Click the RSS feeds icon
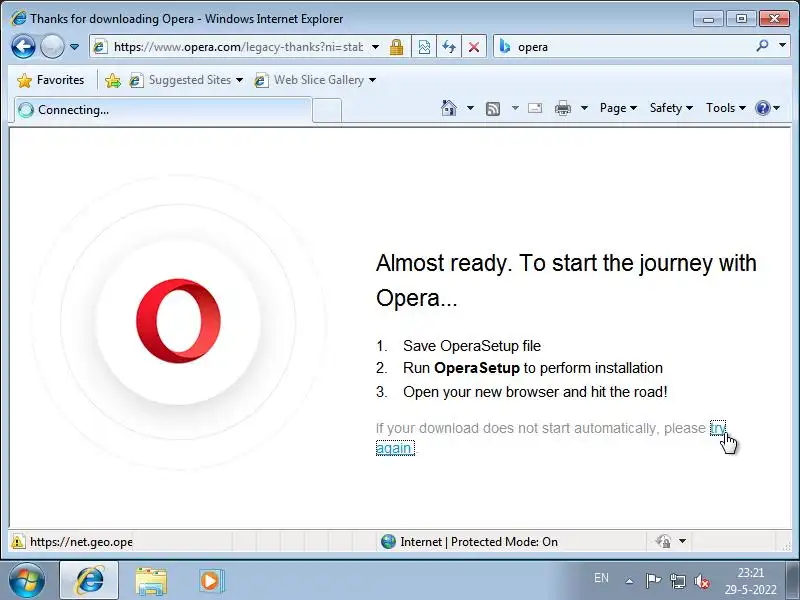800x600 pixels. [493, 108]
